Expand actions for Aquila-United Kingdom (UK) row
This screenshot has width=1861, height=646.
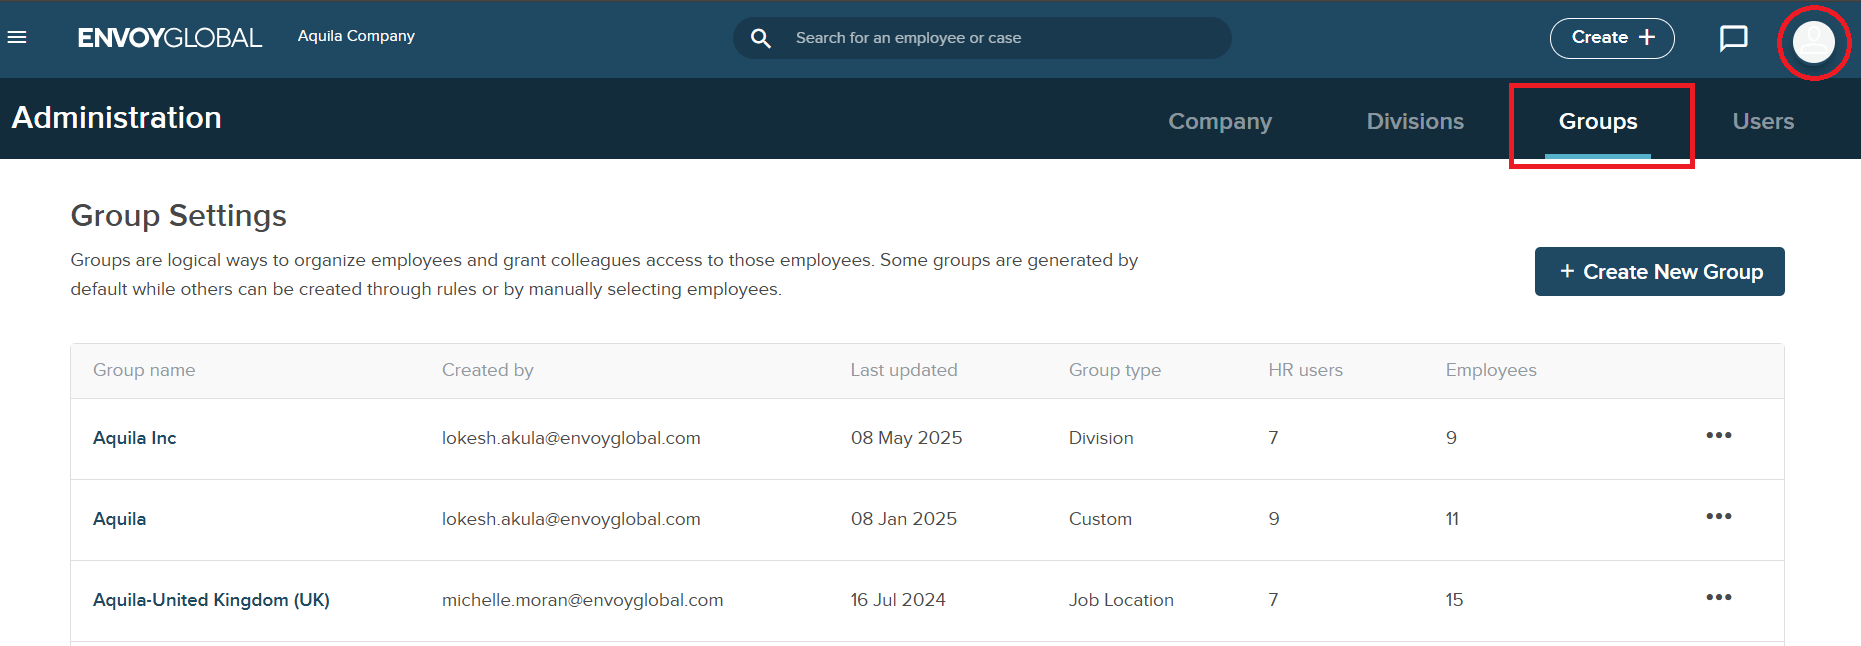1718,598
